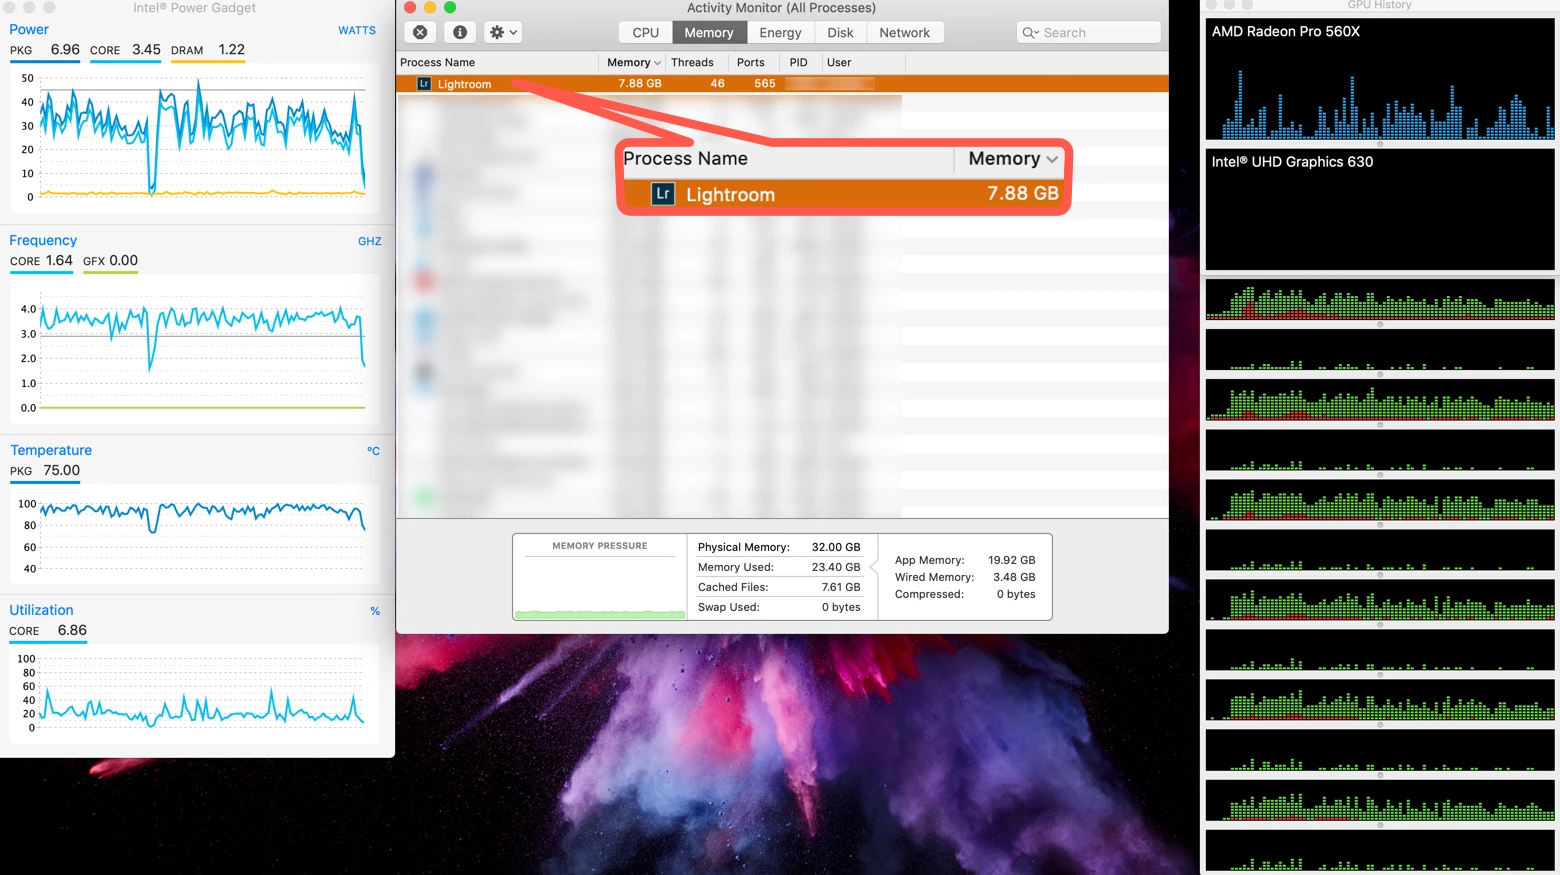Click the PKG 6.96 power reading

pyautogui.click(x=45, y=50)
